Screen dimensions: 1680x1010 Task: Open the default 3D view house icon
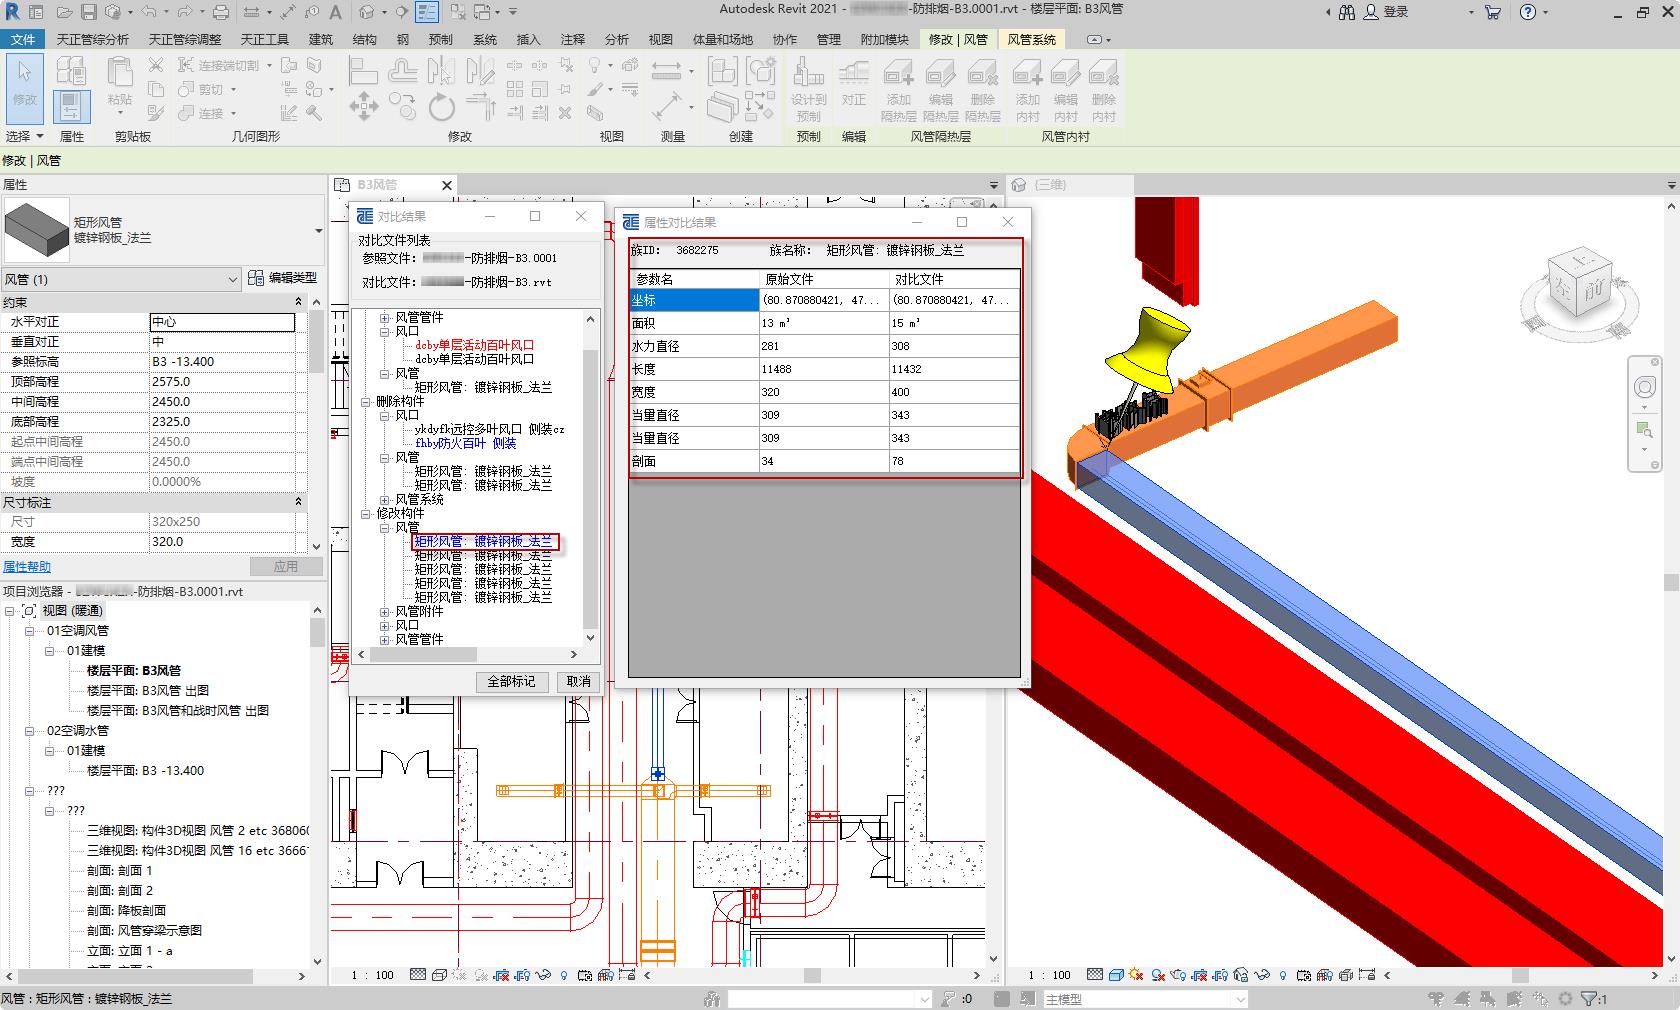[x=367, y=12]
